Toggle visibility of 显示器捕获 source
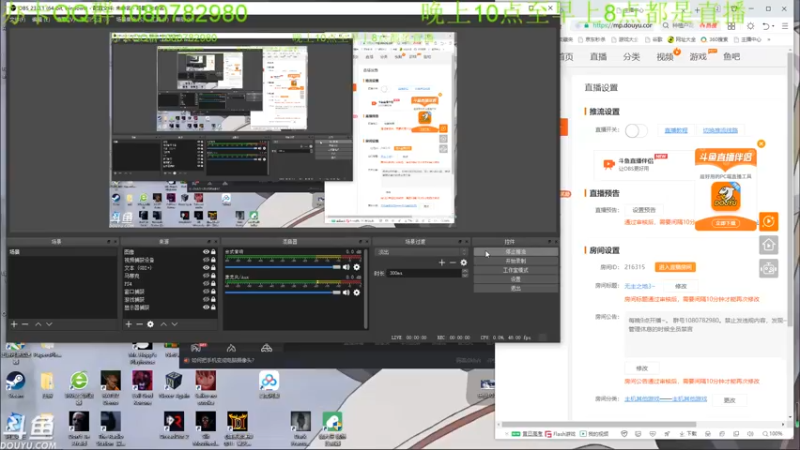 pyautogui.click(x=206, y=308)
